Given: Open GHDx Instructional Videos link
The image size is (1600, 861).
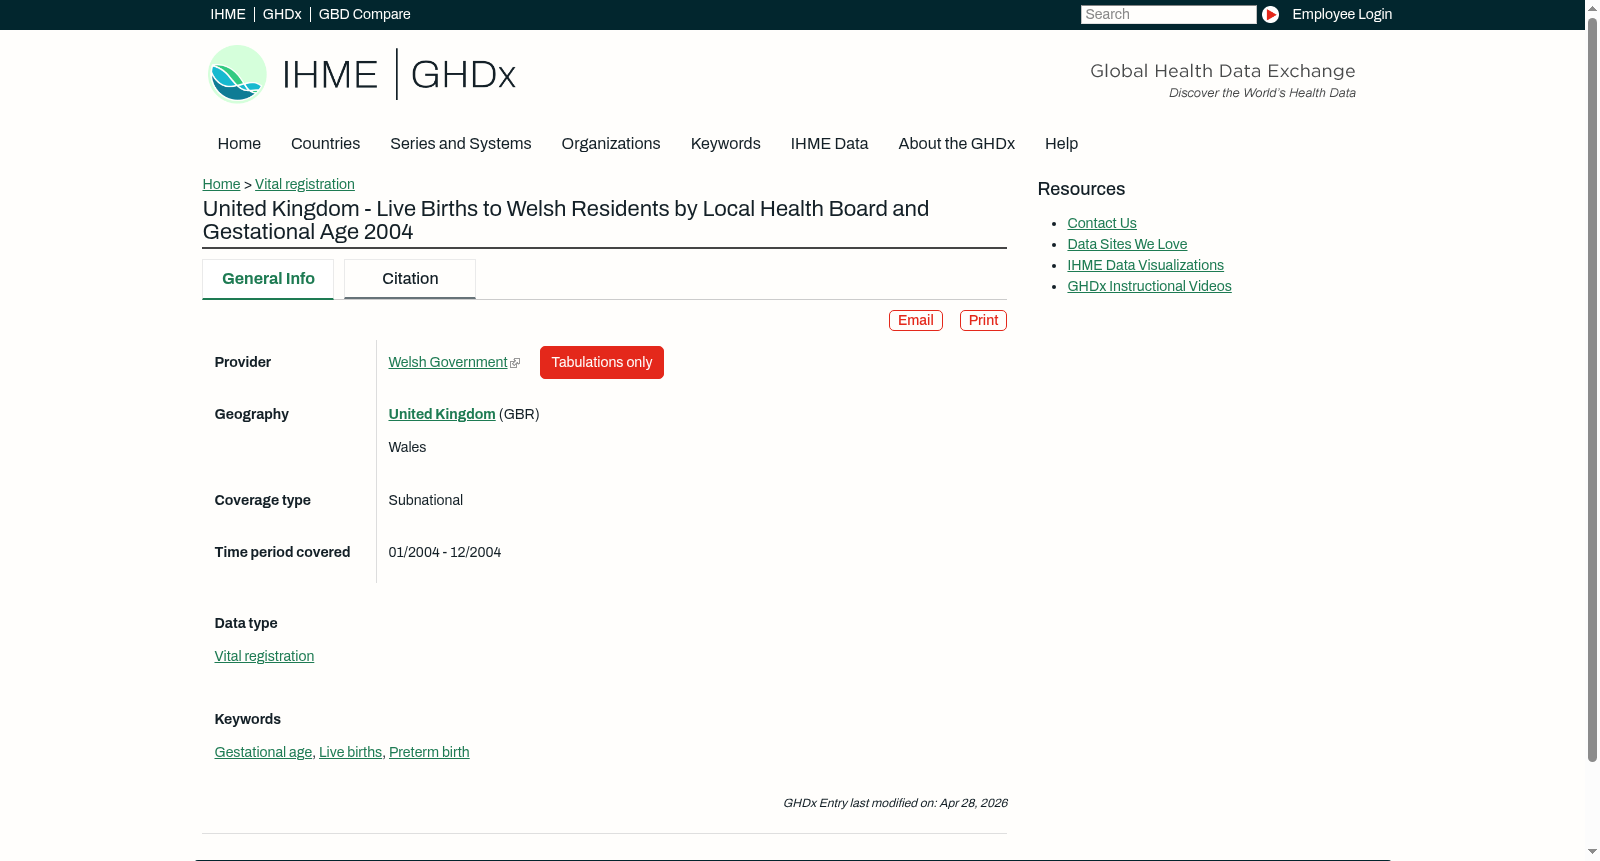Looking at the screenshot, I should point(1150,286).
